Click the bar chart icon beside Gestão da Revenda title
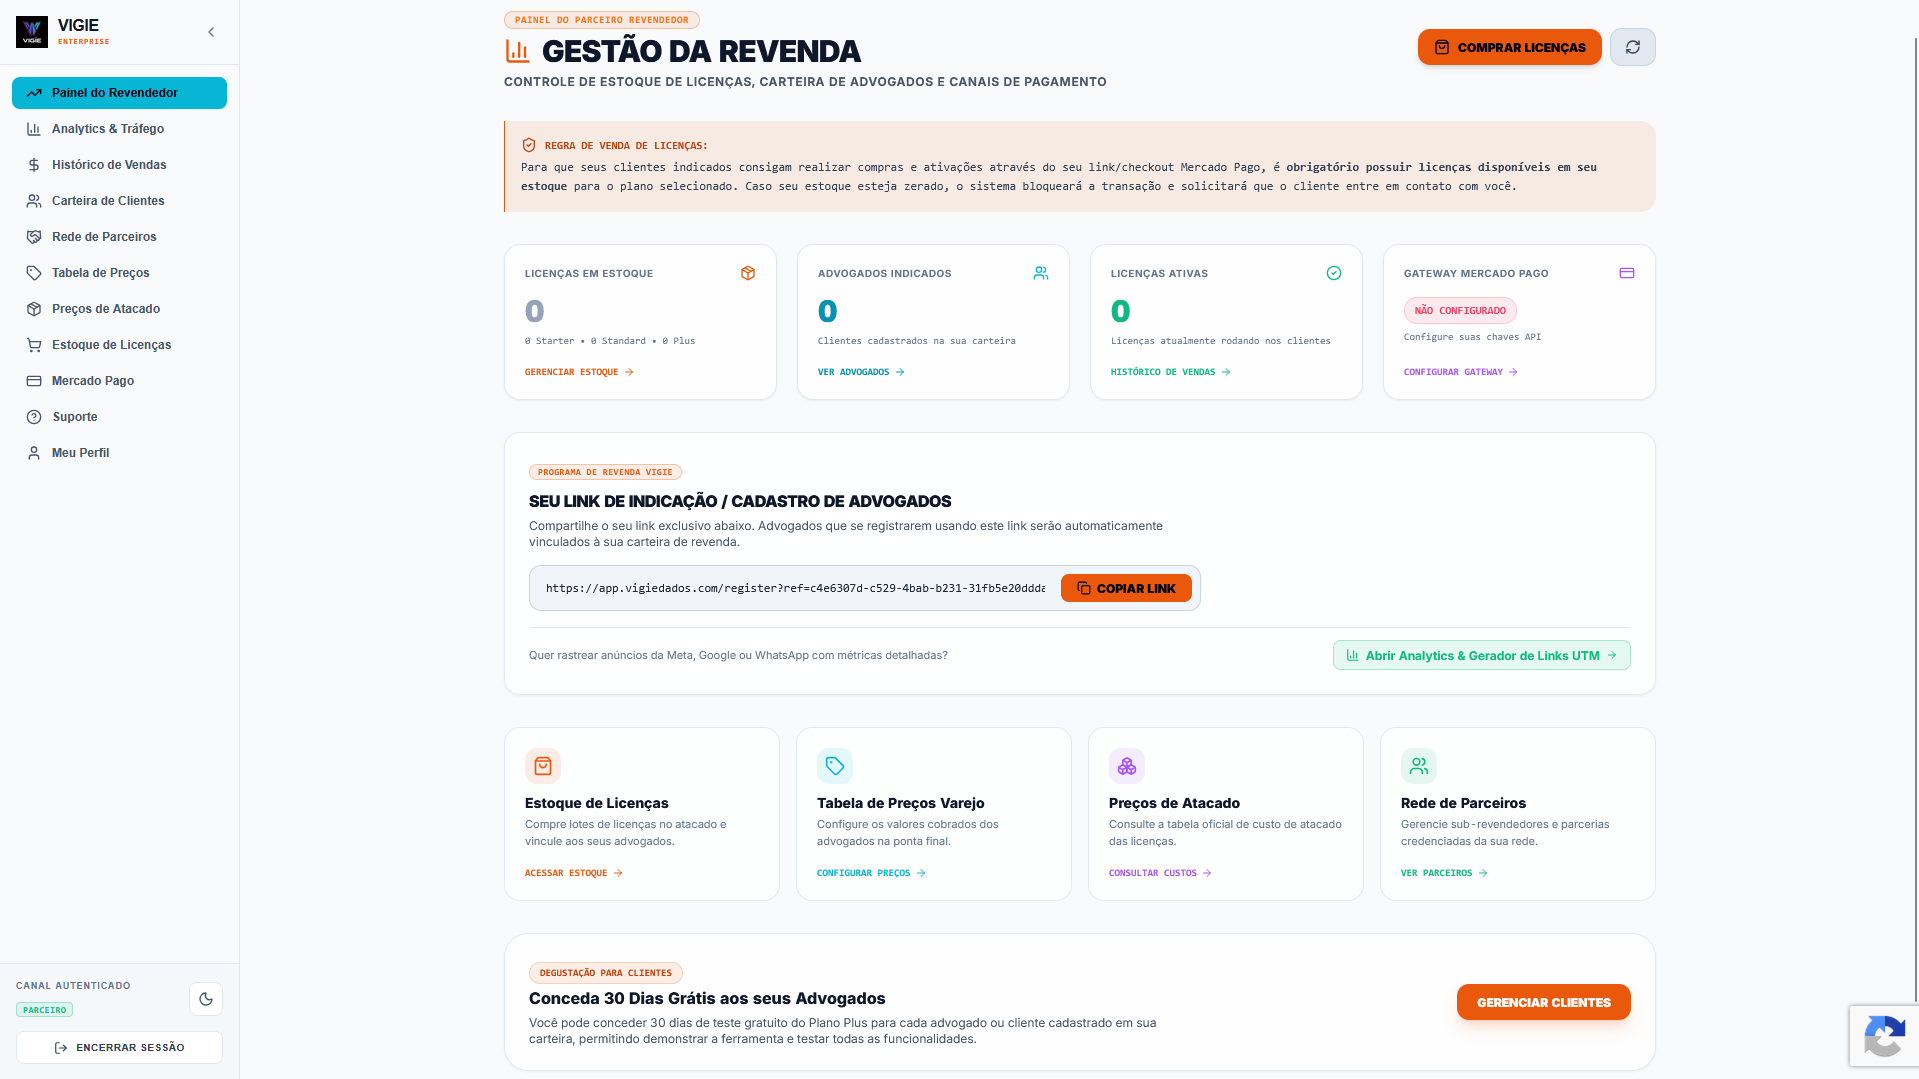The image size is (1919, 1079). pos(518,50)
